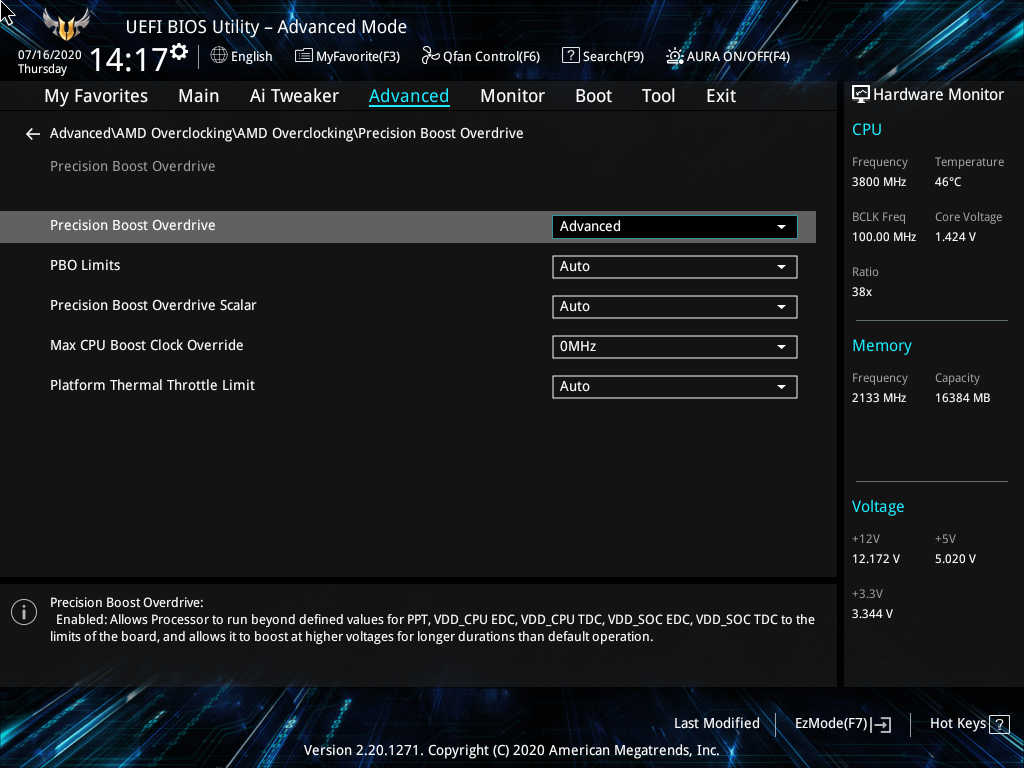The height and width of the screenshot is (768, 1024).
Task: Click Qfan Control(F6) label
Action: click(491, 57)
